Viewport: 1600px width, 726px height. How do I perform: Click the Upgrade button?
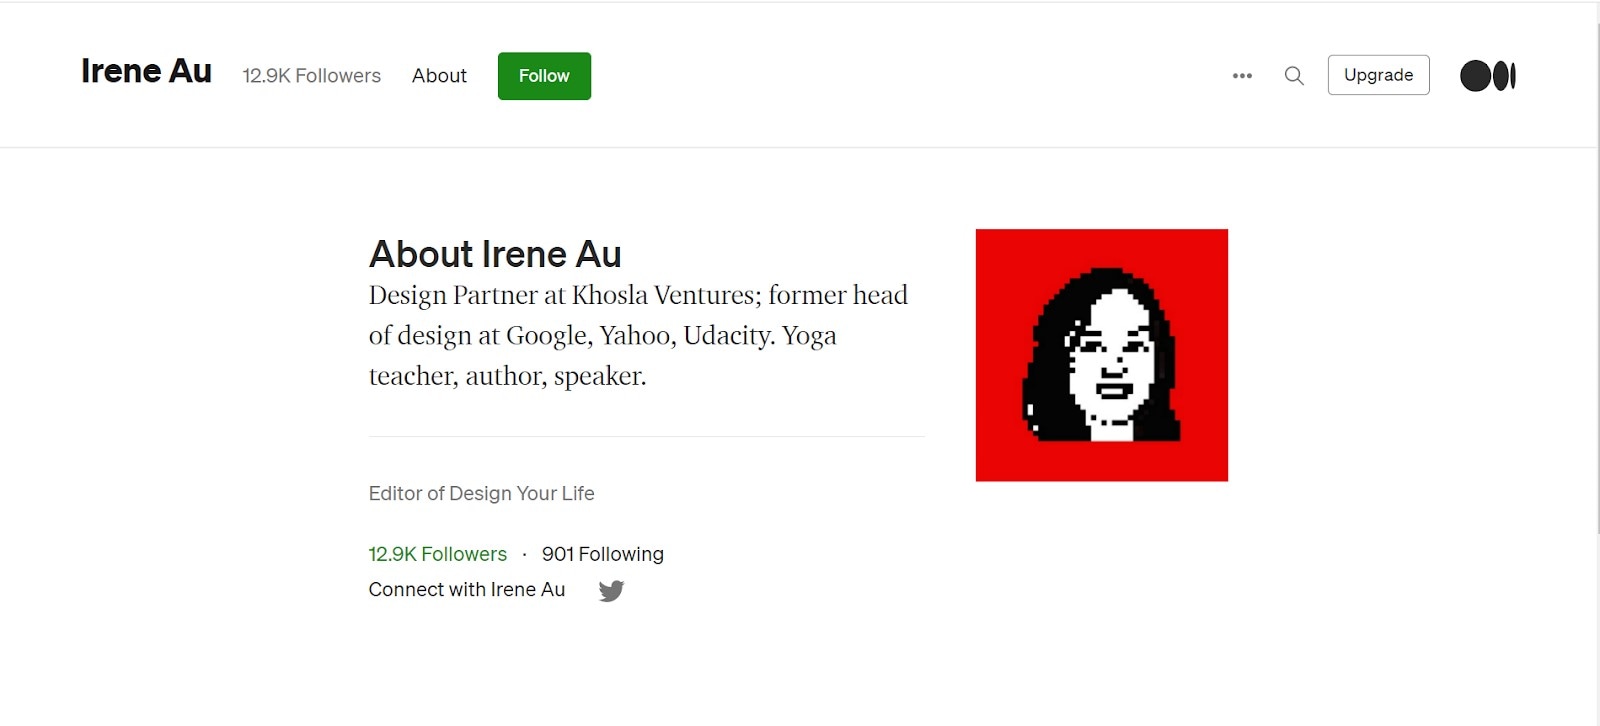pyautogui.click(x=1378, y=75)
